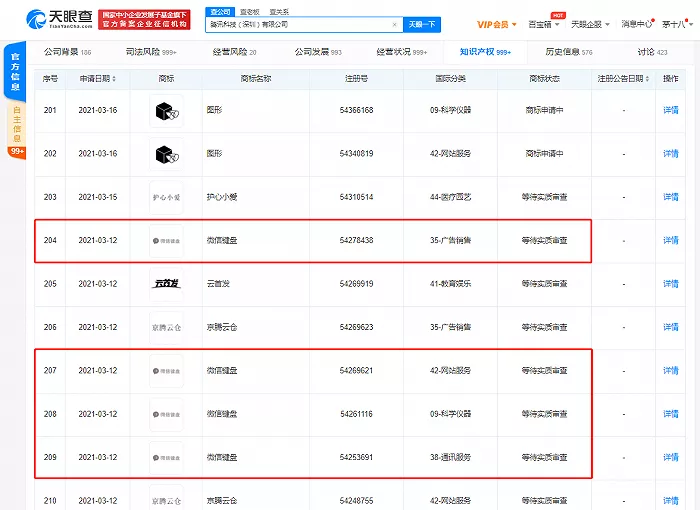Image resolution: width=700 pixels, height=510 pixels.
Task: Click the red 官方备案企业征信机构 banner
Action: pos(144,20)
